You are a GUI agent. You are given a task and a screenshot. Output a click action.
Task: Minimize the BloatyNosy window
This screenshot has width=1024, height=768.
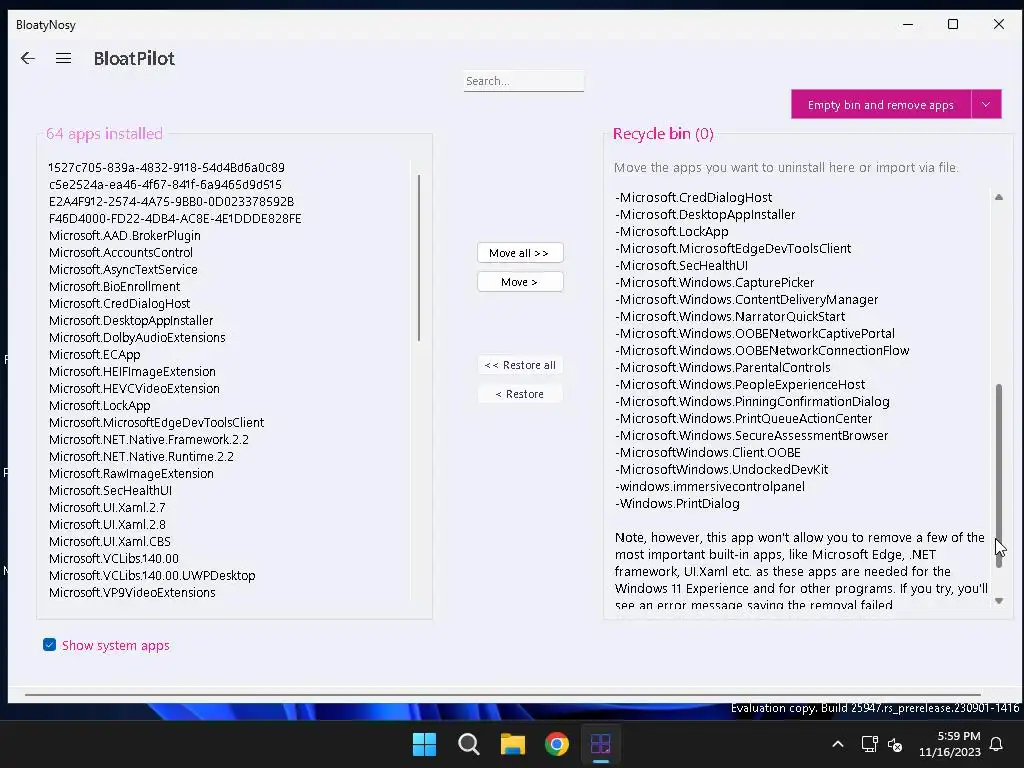908,24
